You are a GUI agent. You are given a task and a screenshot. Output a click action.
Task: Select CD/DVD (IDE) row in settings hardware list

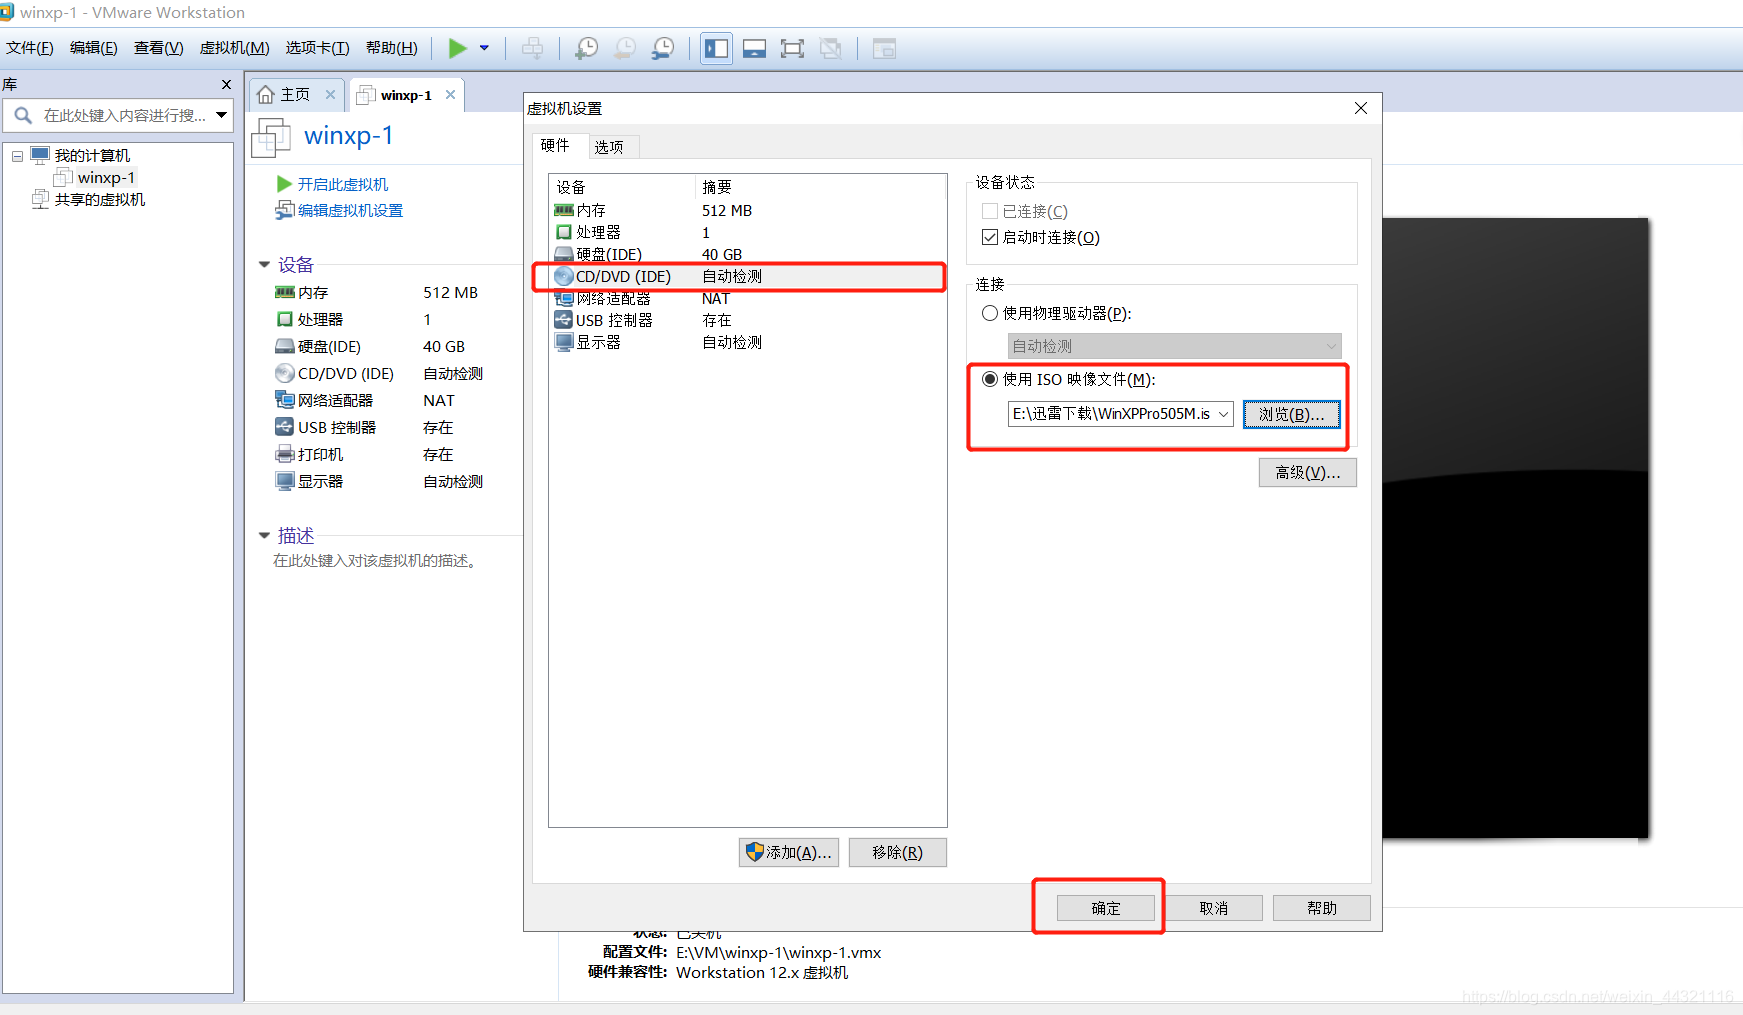click(747, 277)
